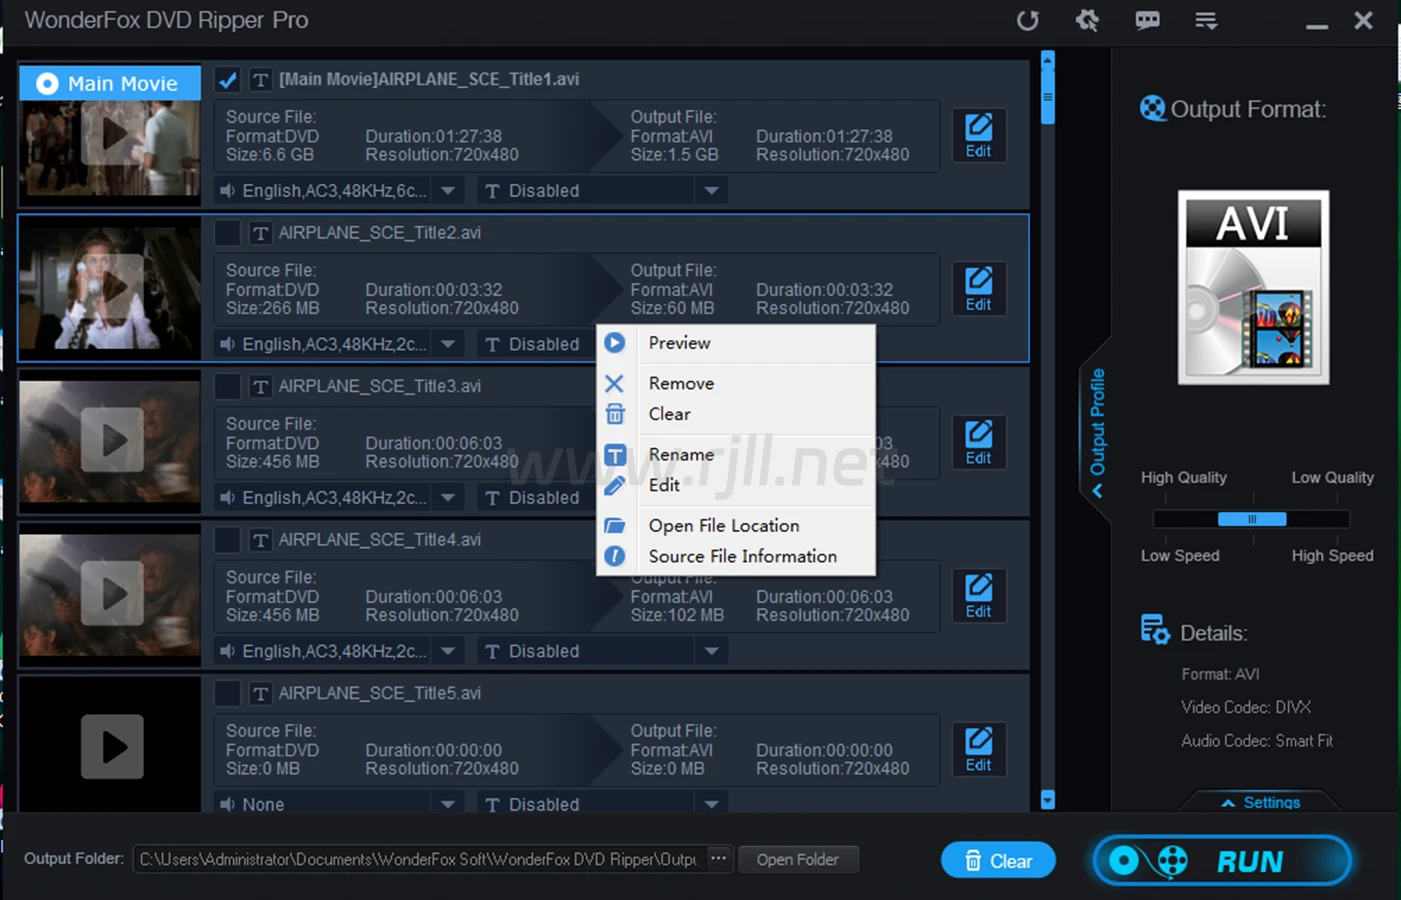Image resolution: width=1401 pixels, height=900 pixels.
Task: Choose Source File Information menu entry
Action: click(x=742, y=556)
